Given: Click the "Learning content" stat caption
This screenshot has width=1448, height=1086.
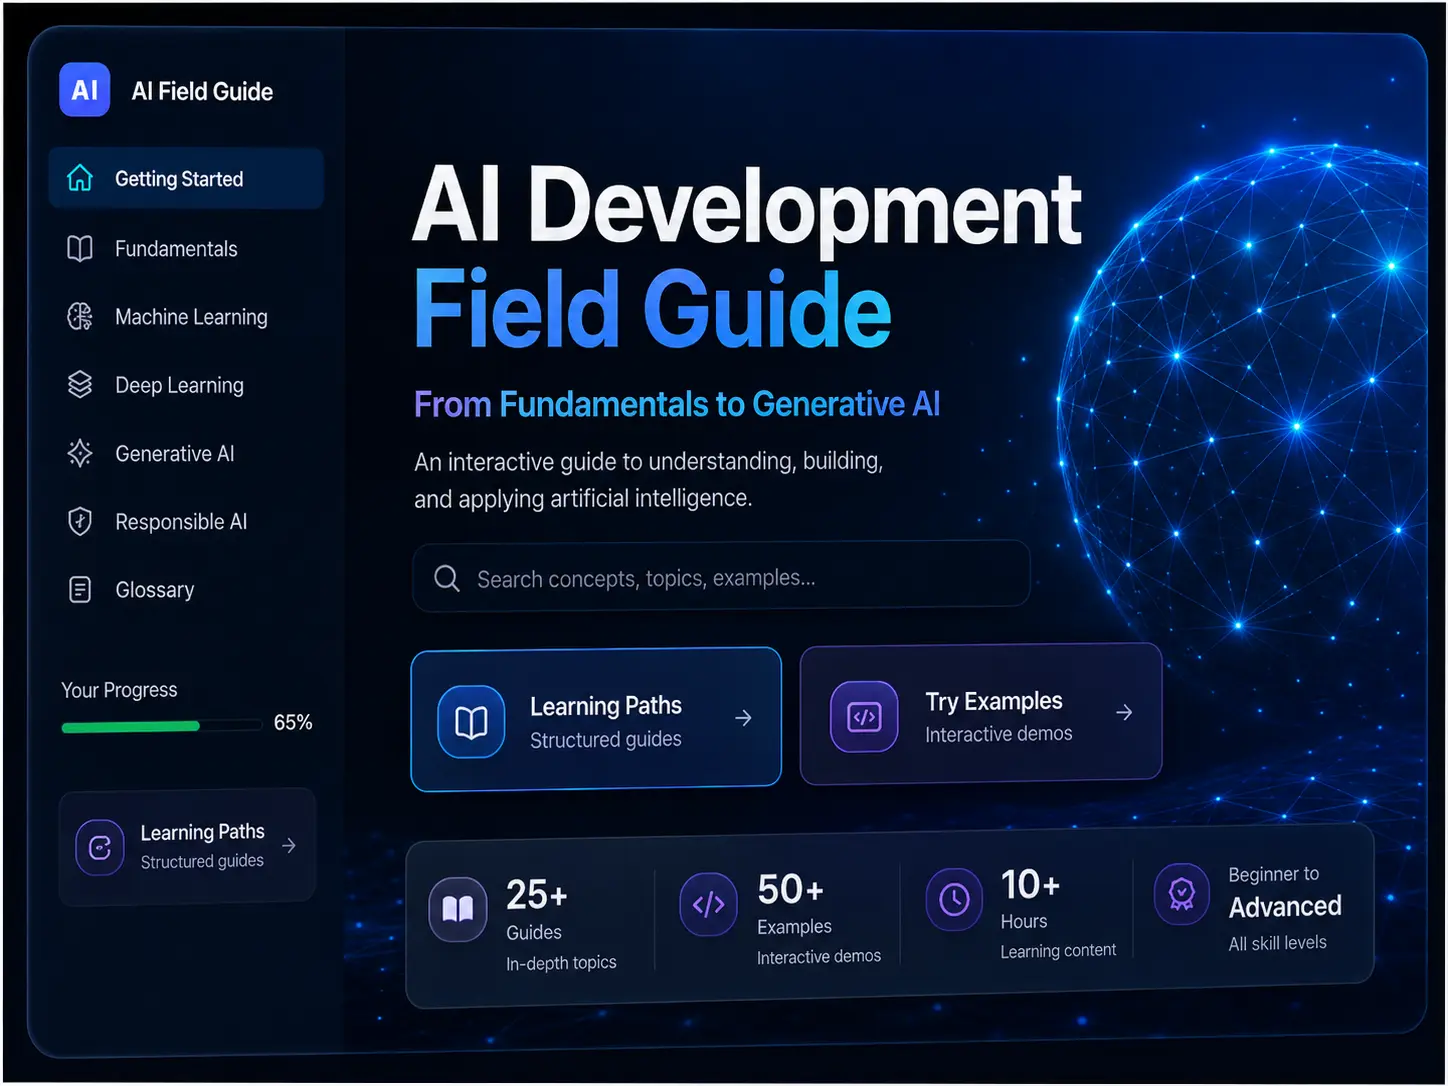Looking at the screenshot, I should 1058,951.
